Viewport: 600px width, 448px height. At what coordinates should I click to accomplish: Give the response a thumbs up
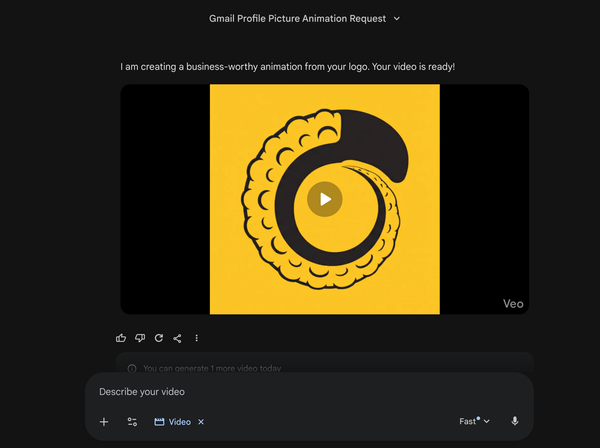121,338
